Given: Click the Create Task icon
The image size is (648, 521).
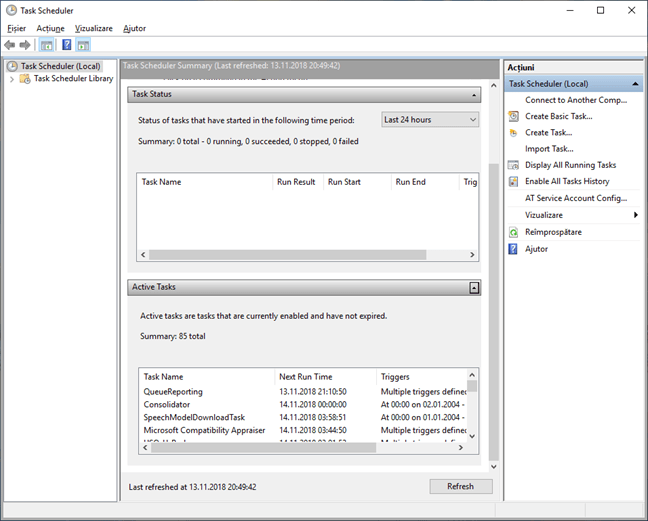Looking at the screenshot, I should [x=513, y=133].
